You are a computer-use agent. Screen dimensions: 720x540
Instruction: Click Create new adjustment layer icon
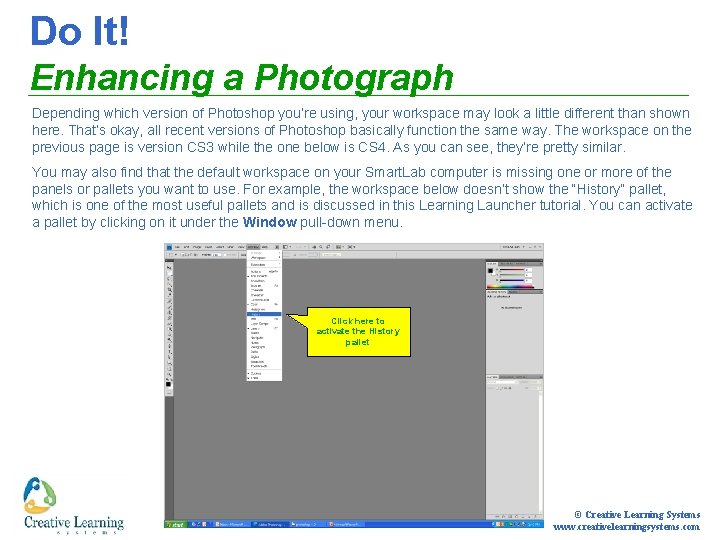coord(516,517)
